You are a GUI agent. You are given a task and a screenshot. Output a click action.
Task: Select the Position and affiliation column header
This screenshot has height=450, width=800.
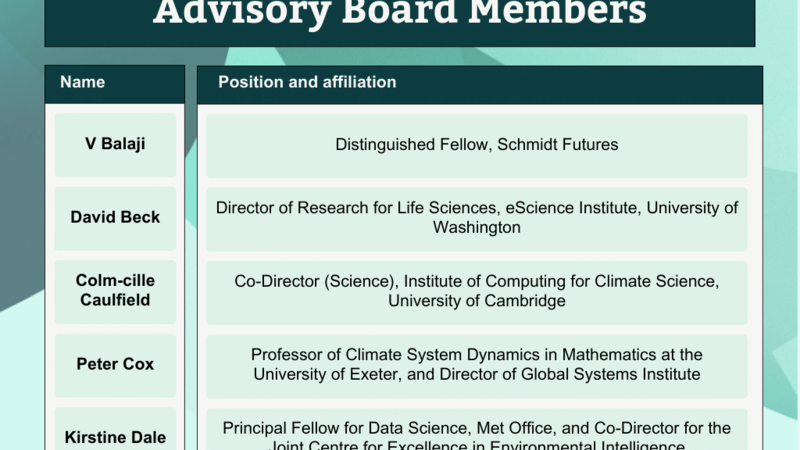(x=479, y=83)
